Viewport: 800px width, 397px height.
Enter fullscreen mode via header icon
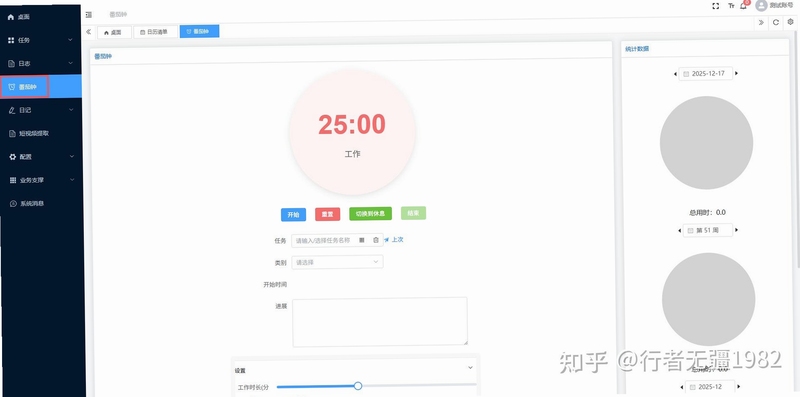pos(715,6)
